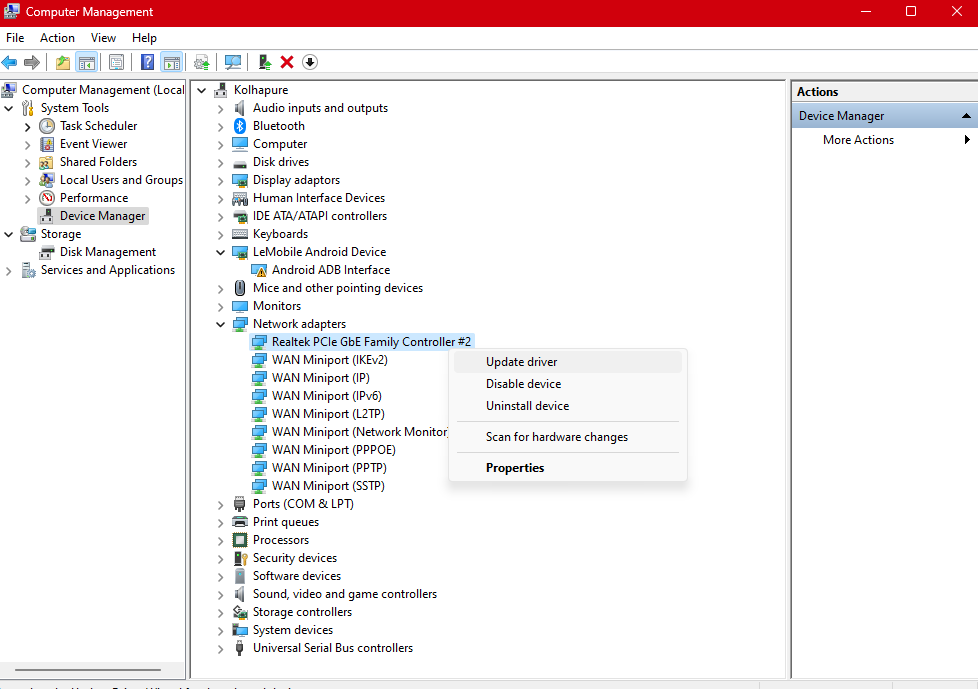Click Security devices key icon
Screen dimensions: 978x689
(240, 558)
